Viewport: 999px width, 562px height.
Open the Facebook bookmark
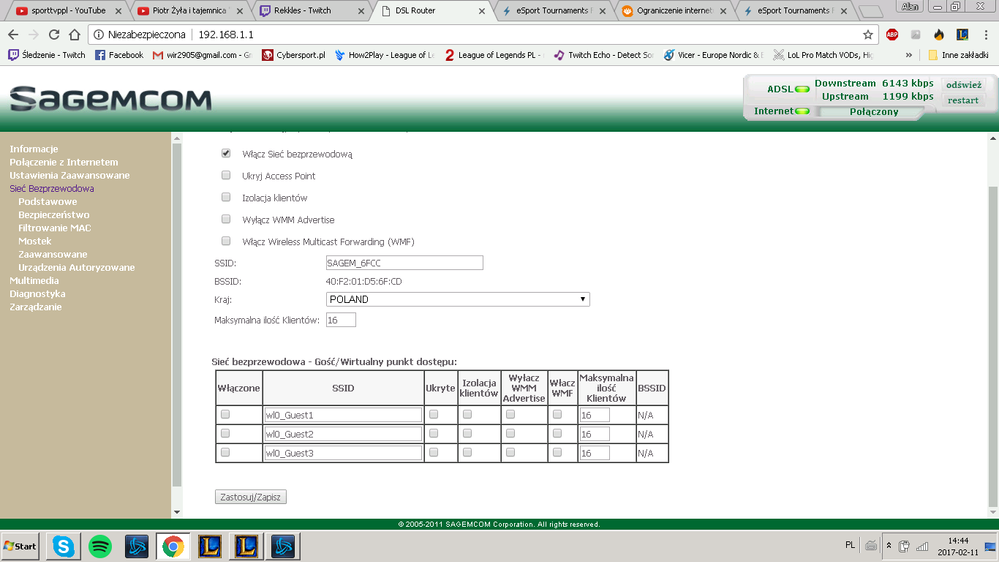pos(119,55)
